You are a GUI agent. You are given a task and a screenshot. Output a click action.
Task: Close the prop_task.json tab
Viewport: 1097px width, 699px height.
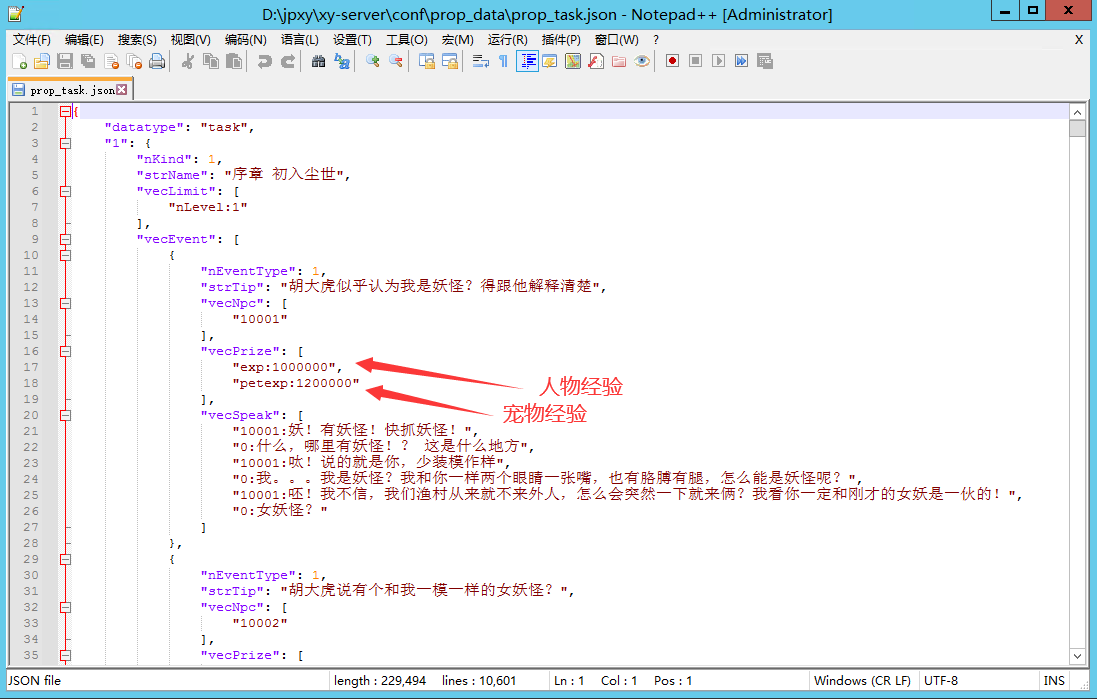122,90
